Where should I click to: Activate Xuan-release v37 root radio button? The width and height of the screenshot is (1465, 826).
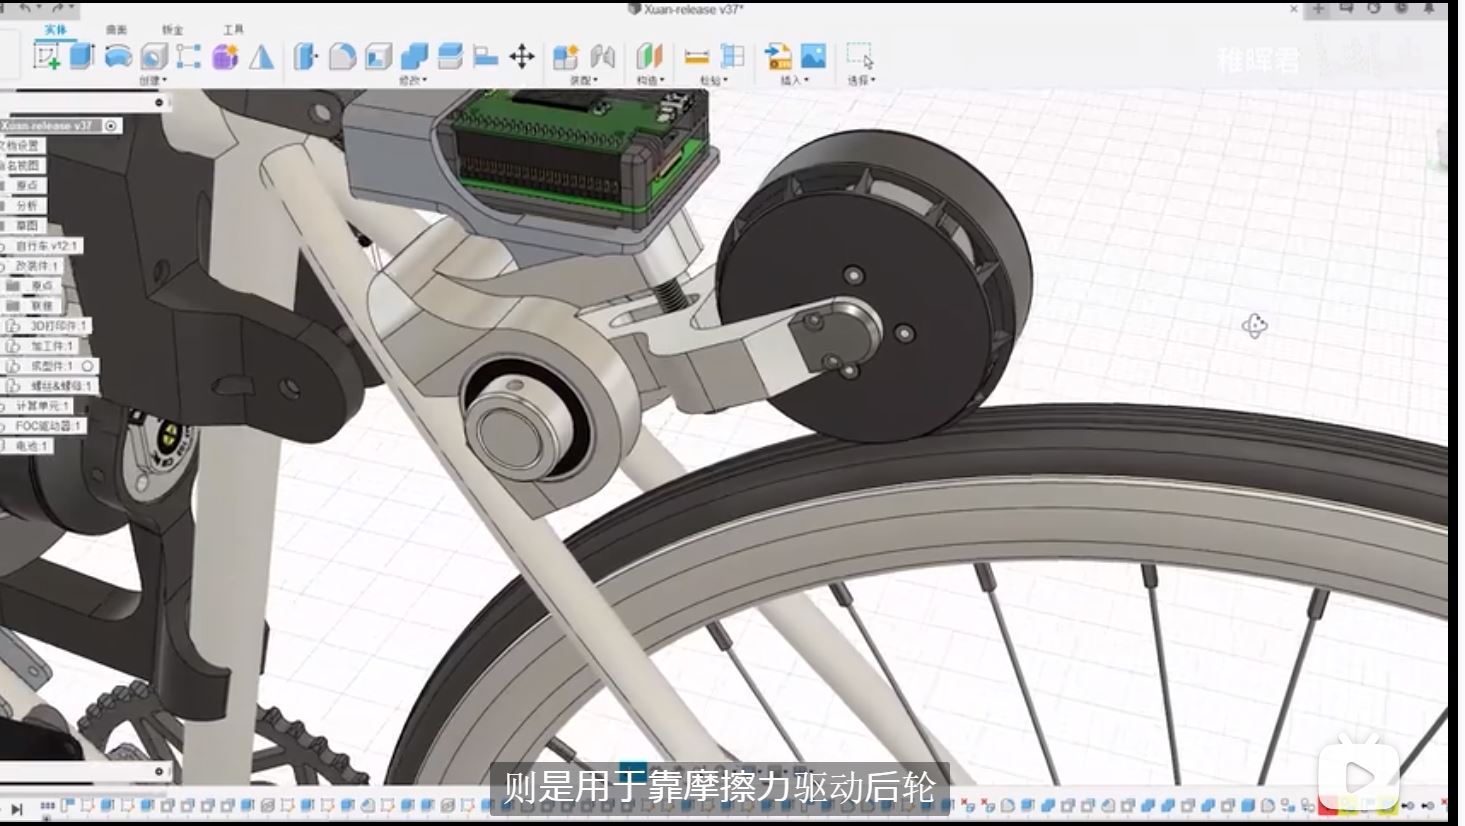(111, 126)
